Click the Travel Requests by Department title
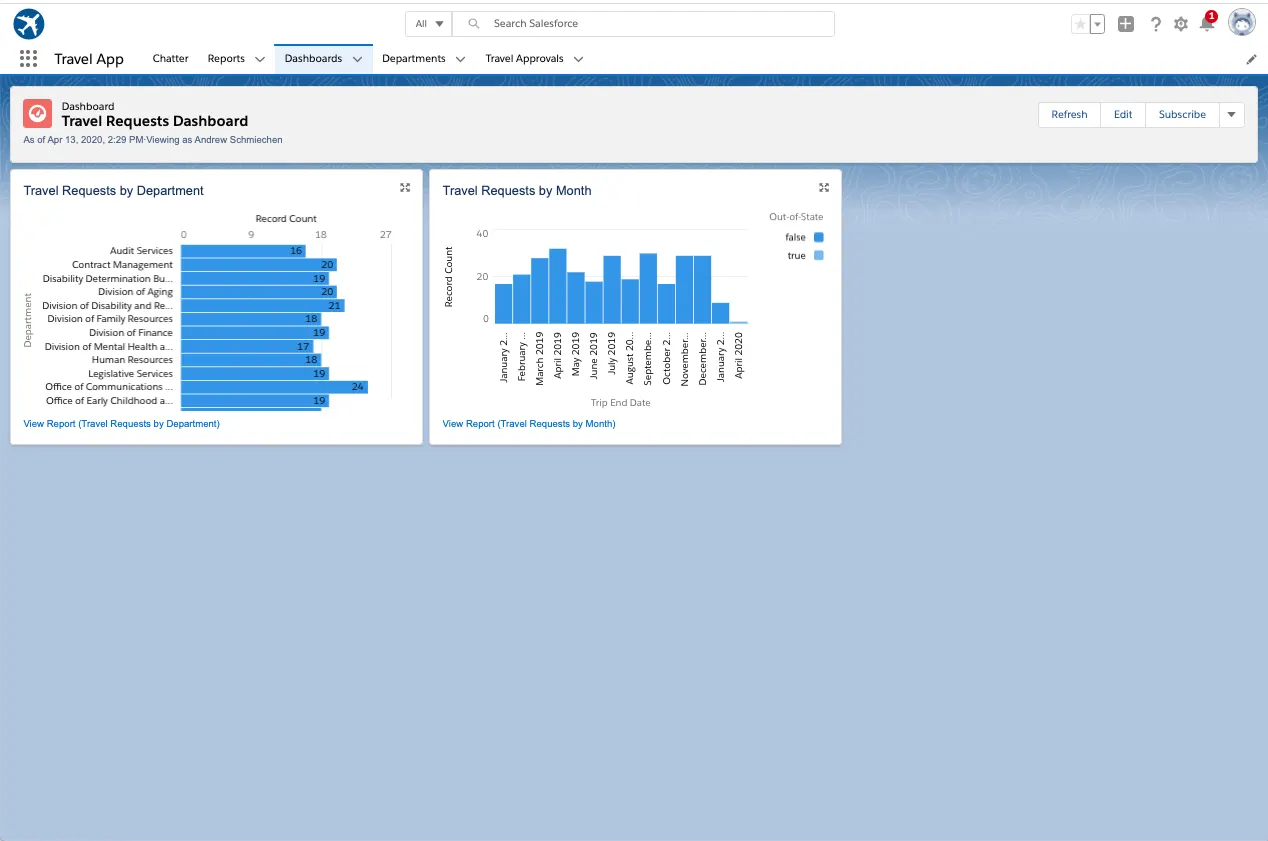Screen dimensions: 1268x841 click(x=113, y=190)
